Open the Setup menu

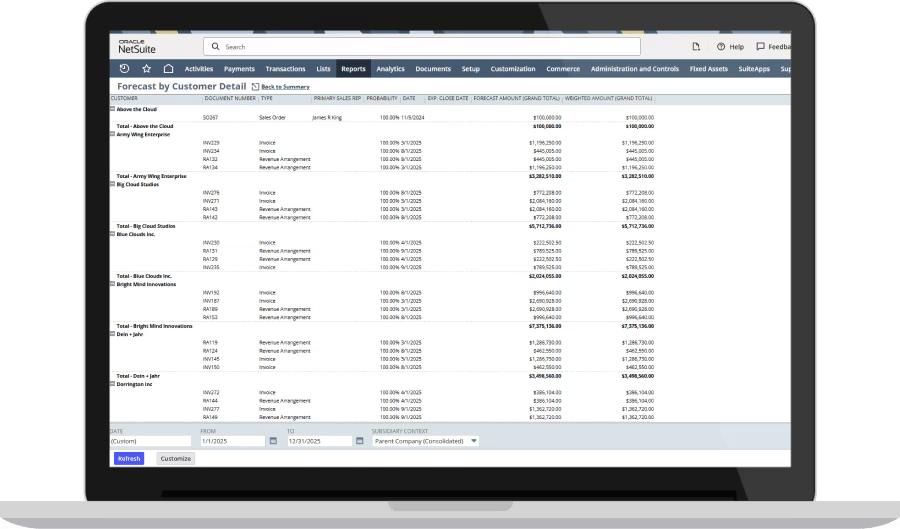click(x=471, y=69)
